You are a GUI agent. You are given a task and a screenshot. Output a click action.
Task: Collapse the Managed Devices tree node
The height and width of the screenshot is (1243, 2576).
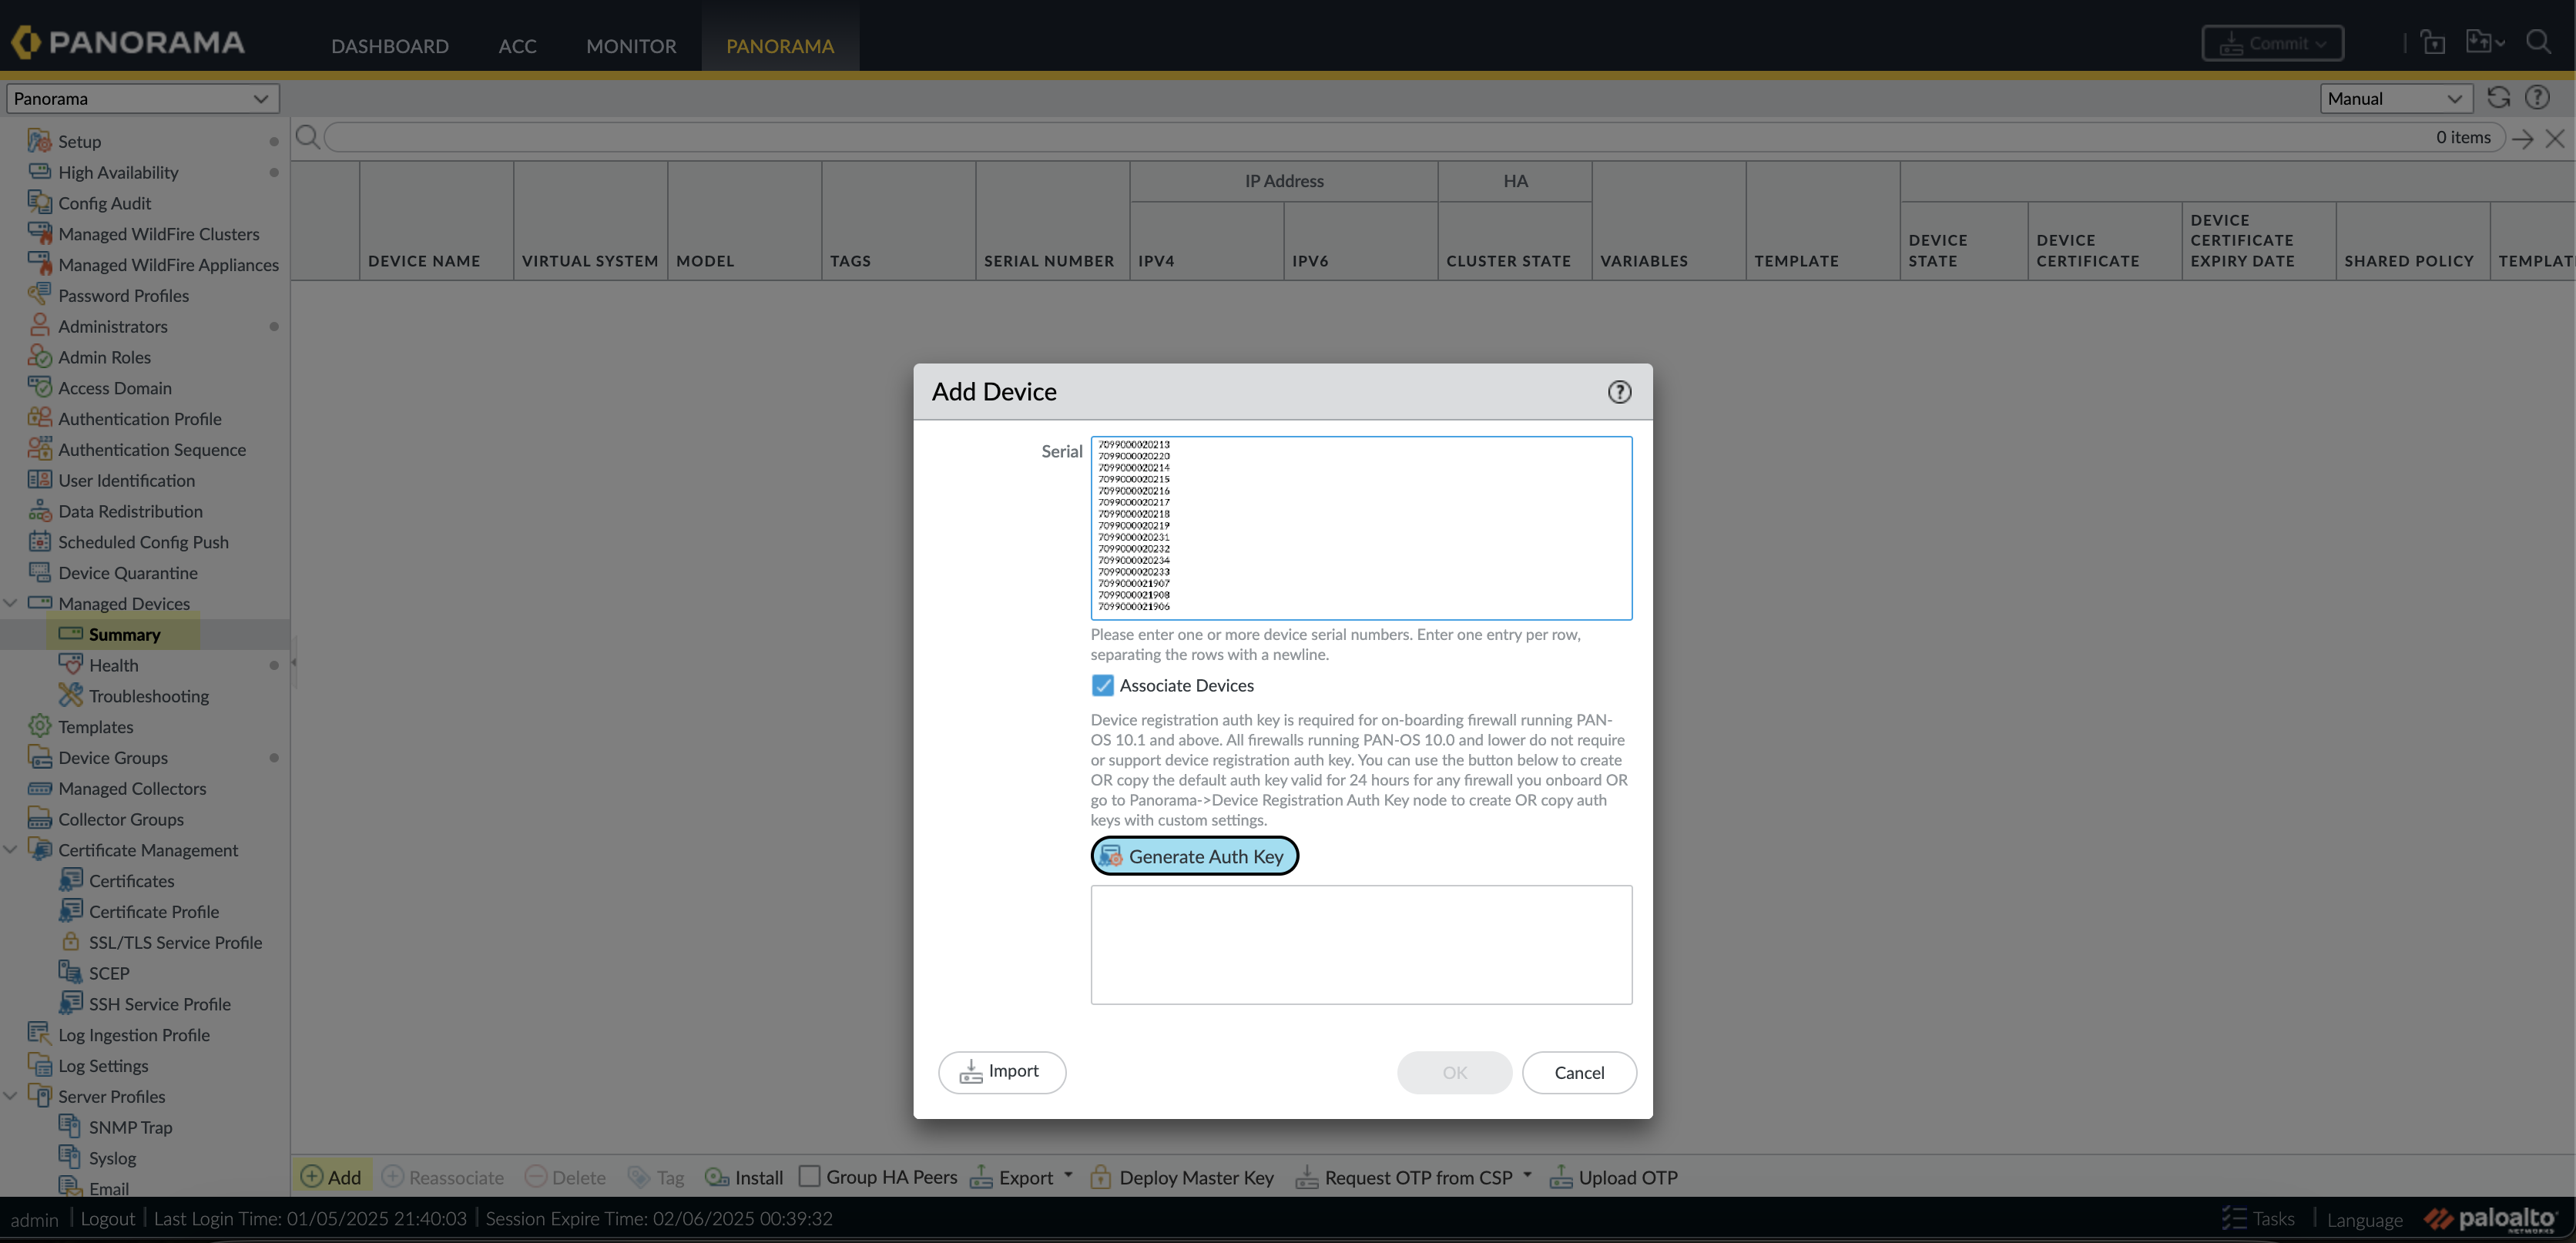[11, 603]
